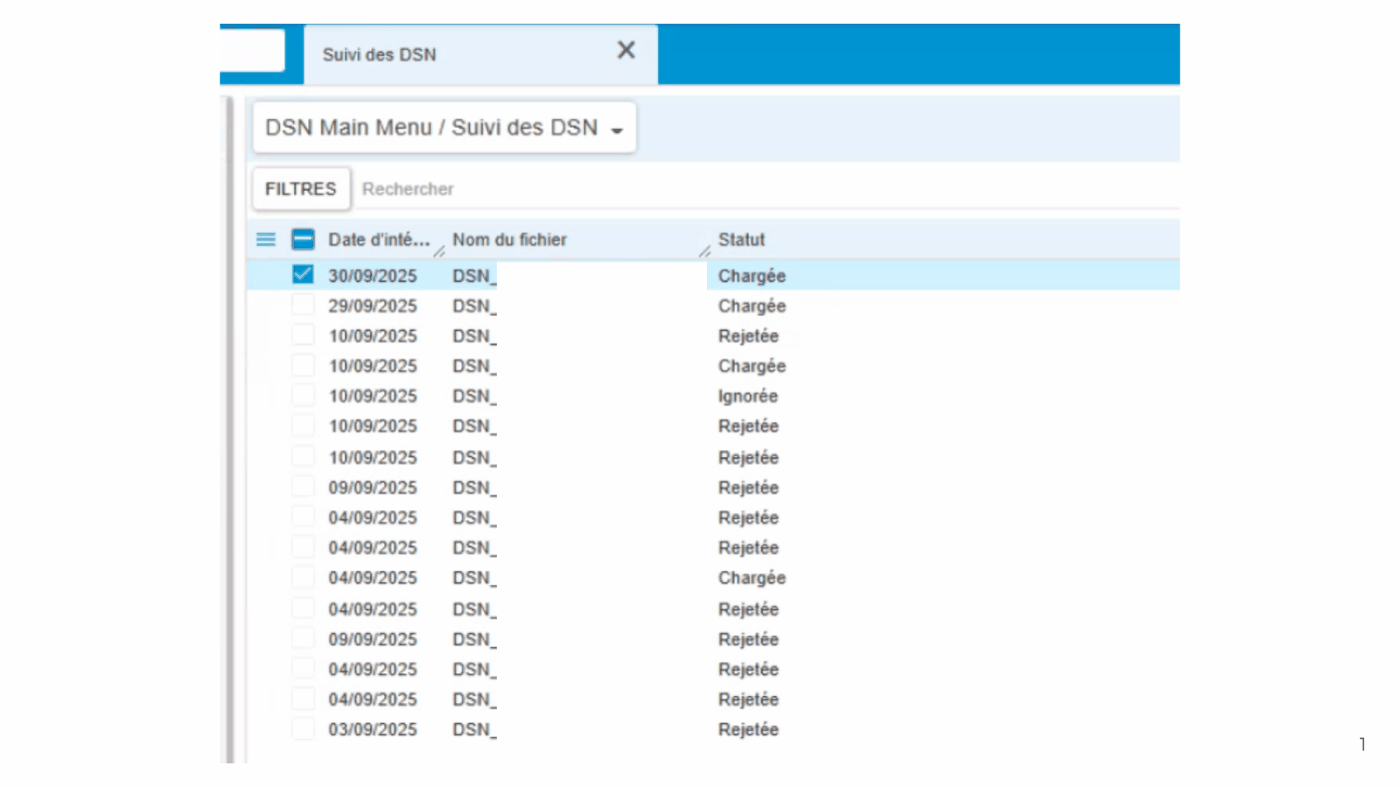The width and height of the screenshot is (1400, 787).
Task: Click the caret arrow beside Suivi des DSN
Action: 617,131
